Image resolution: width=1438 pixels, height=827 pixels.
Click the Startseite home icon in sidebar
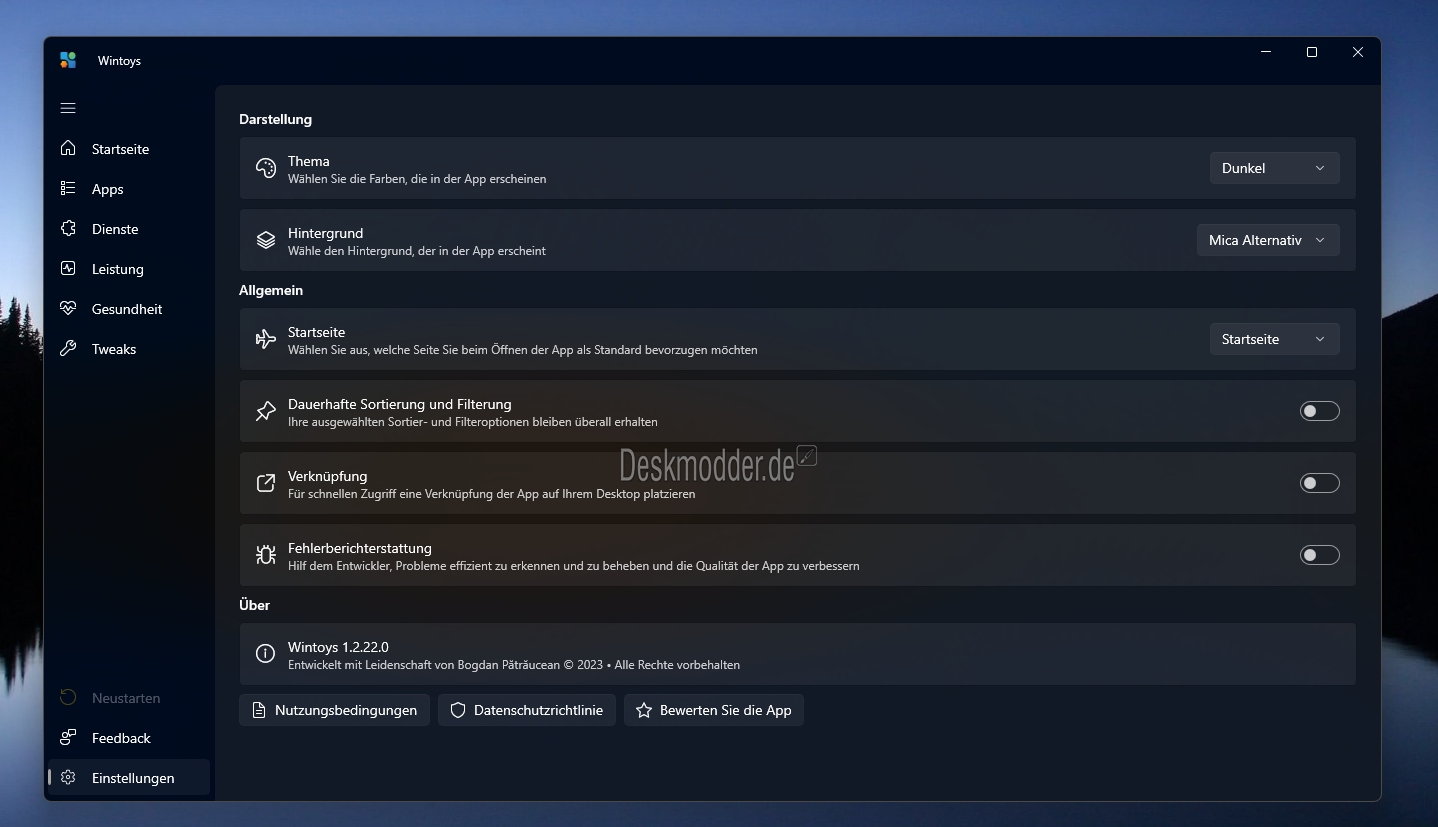pyautogui.click(x=68, y=148)
